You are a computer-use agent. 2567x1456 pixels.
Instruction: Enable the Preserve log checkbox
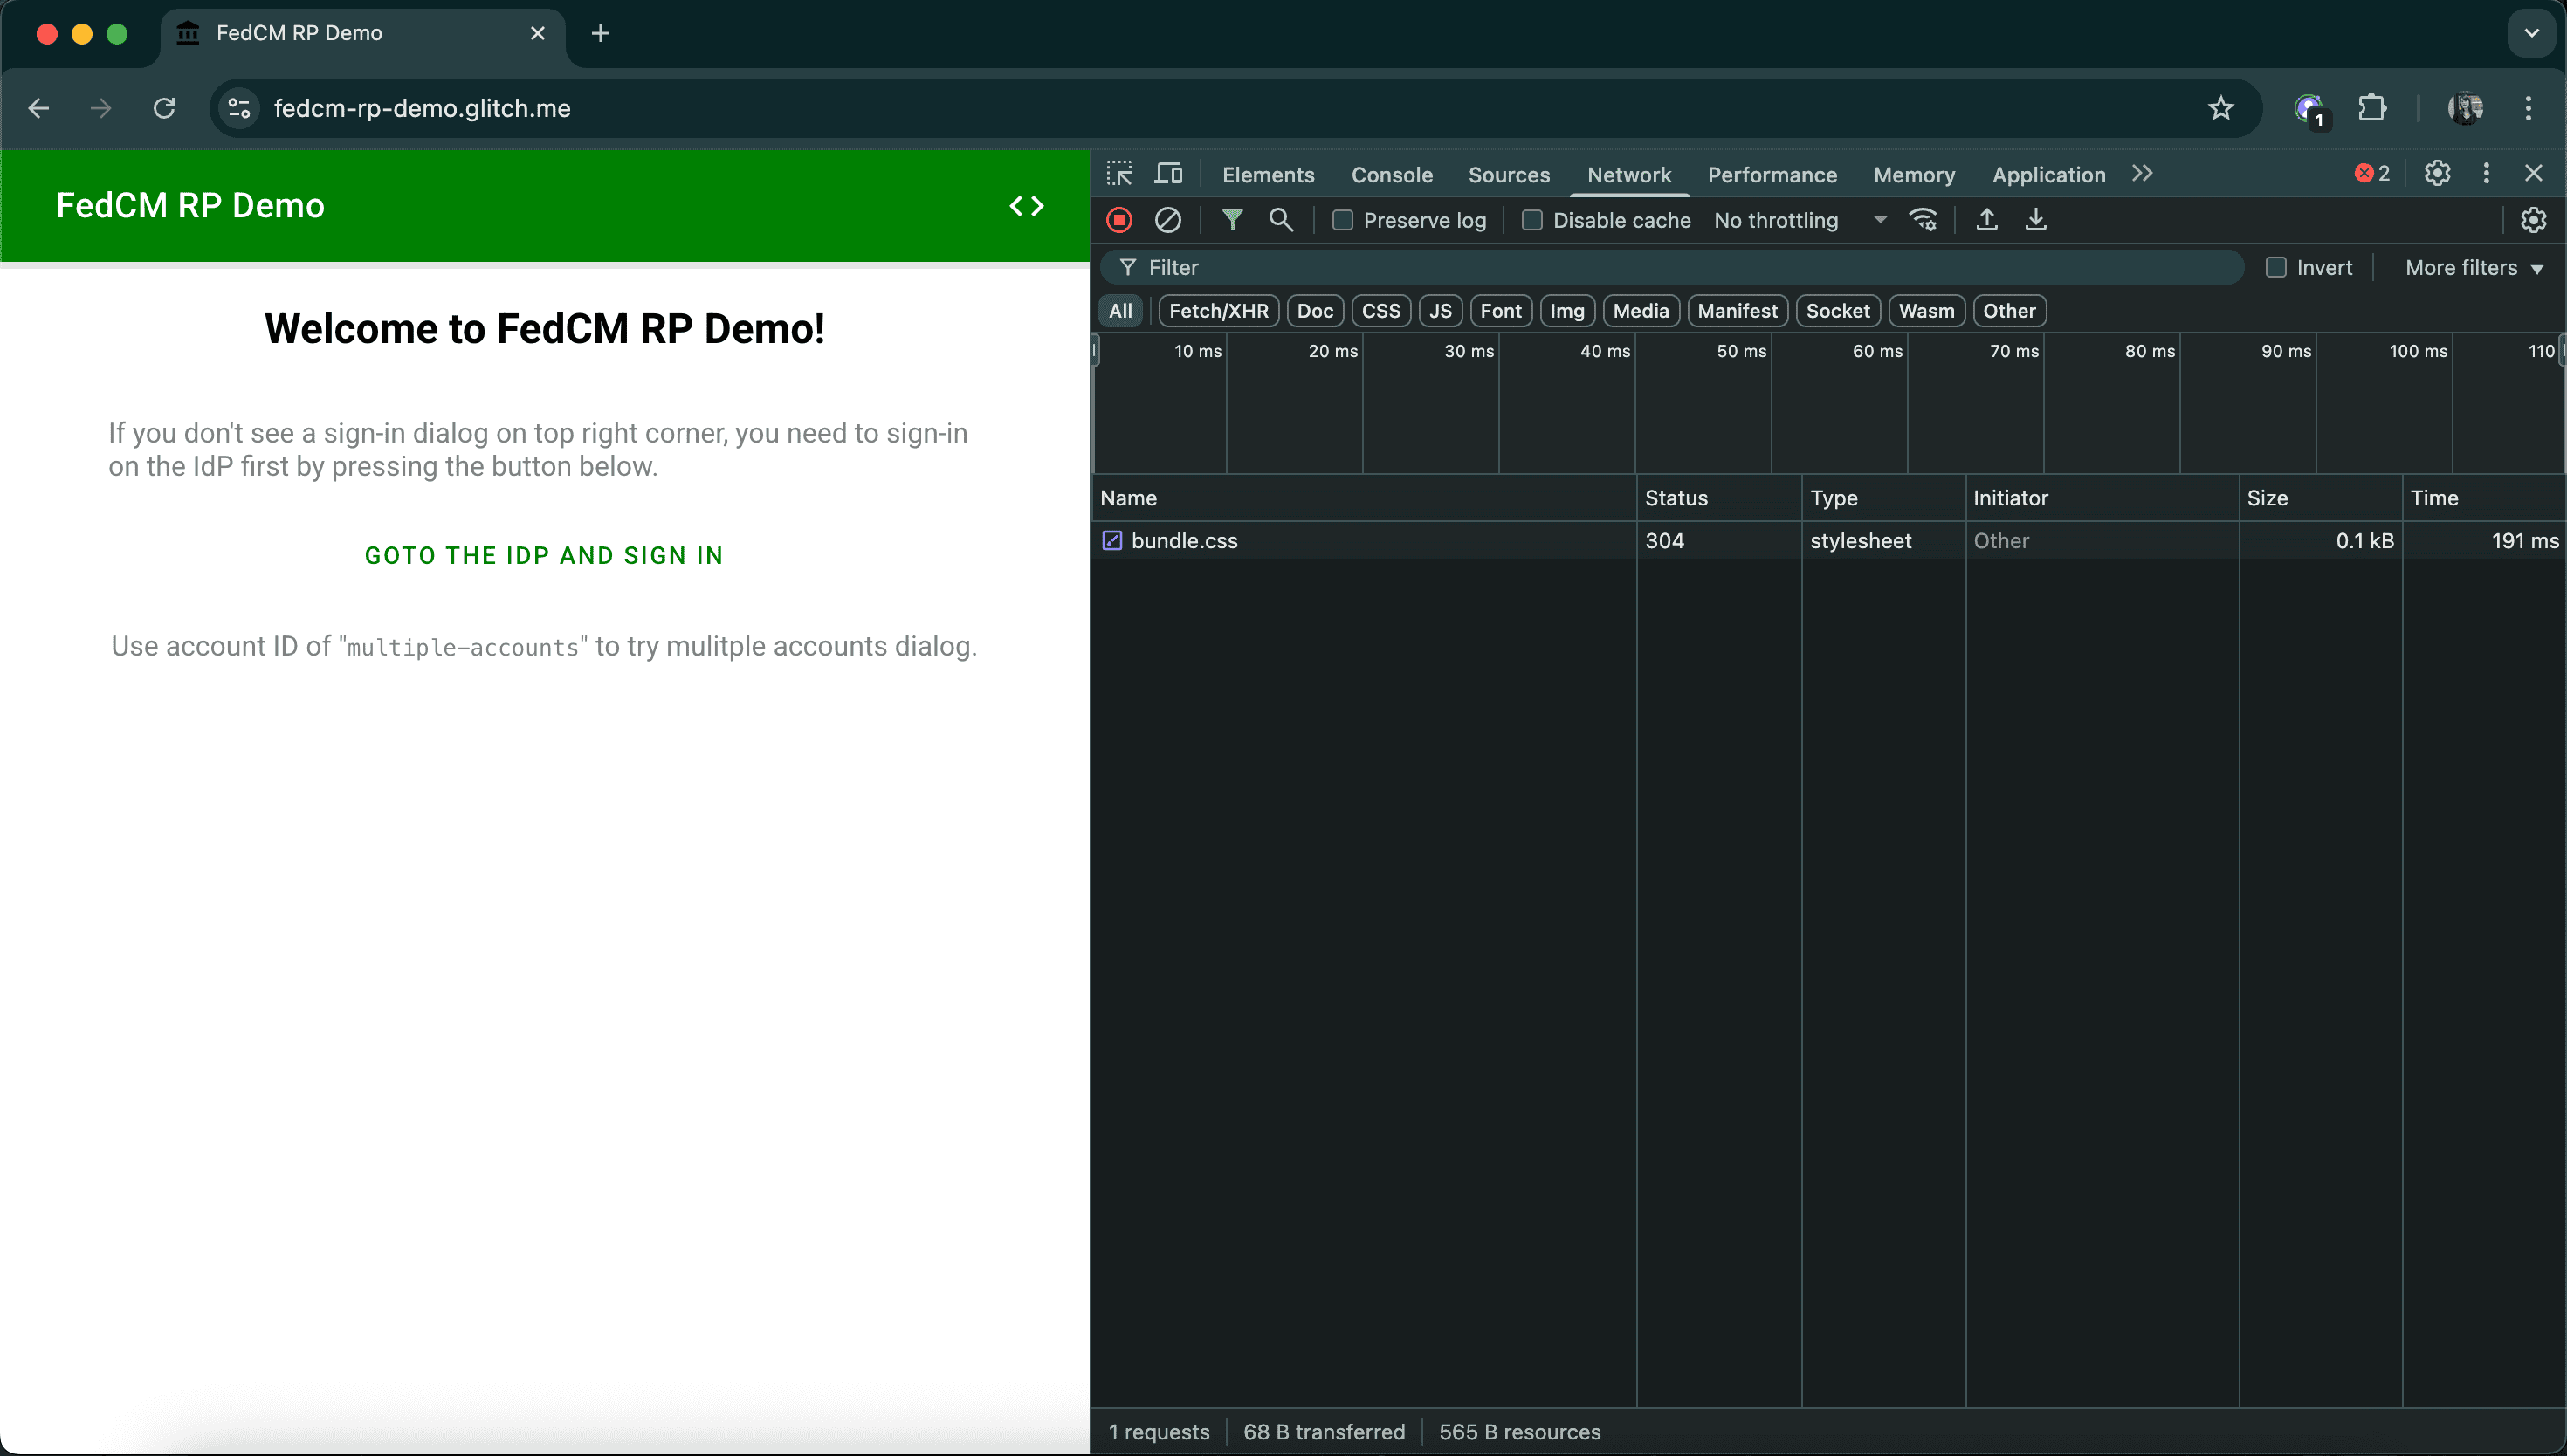point(1342,220)
